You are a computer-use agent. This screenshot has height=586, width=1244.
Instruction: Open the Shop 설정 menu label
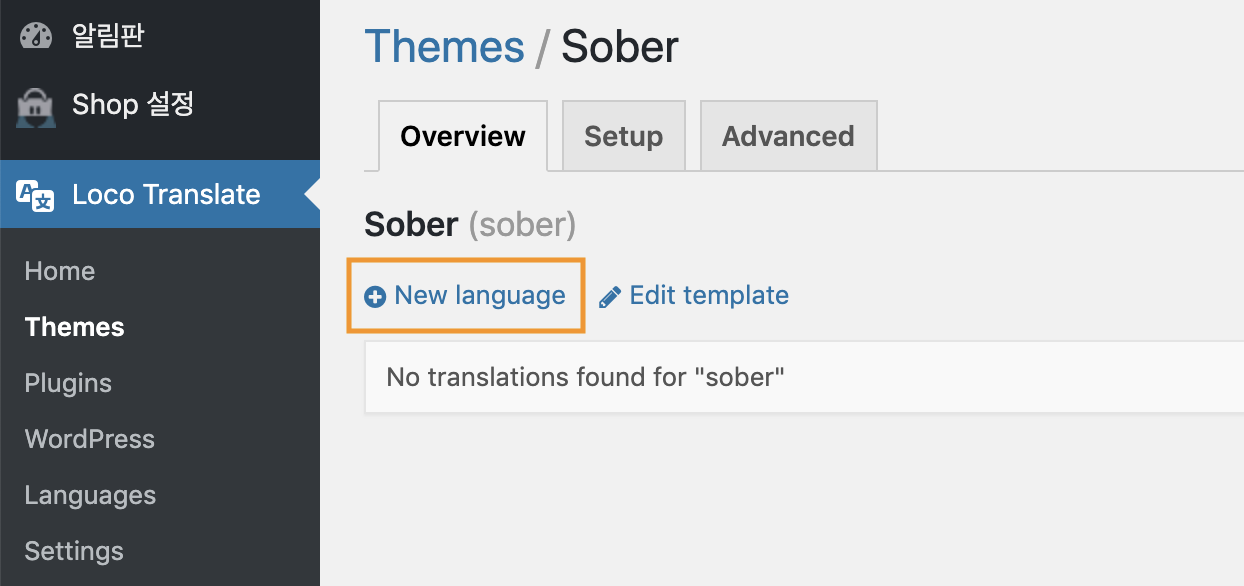click(133, 104)
